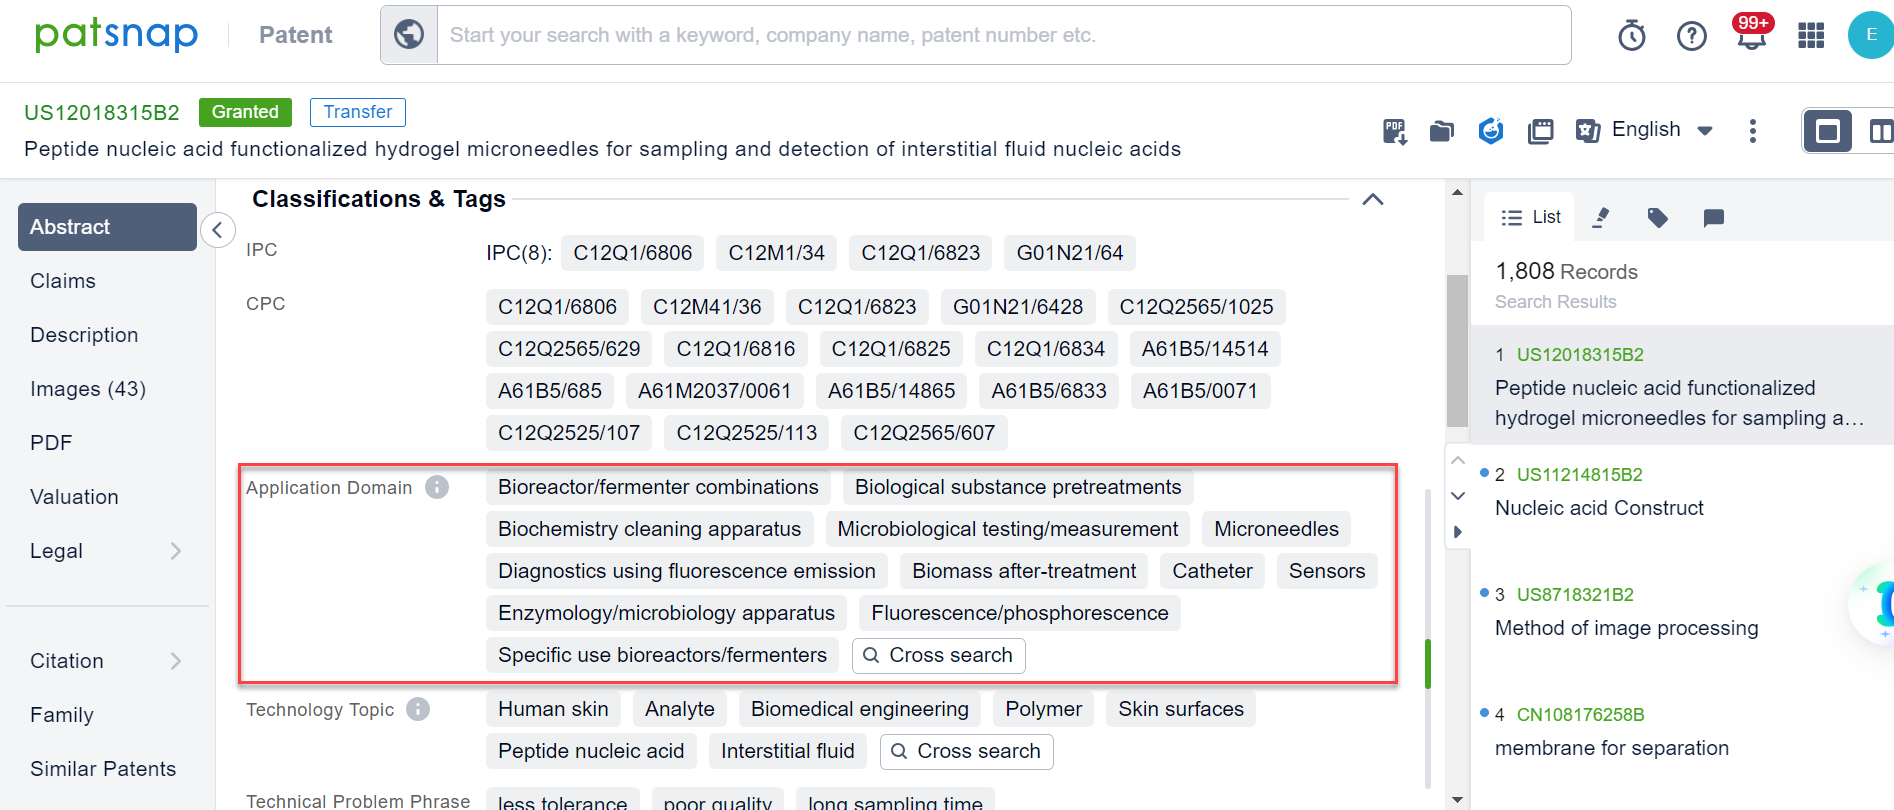This screenshot has width=1894, height=810.
Task: Click the help question mark icon
Action: pyautogui.click(x=1691, y=36)
